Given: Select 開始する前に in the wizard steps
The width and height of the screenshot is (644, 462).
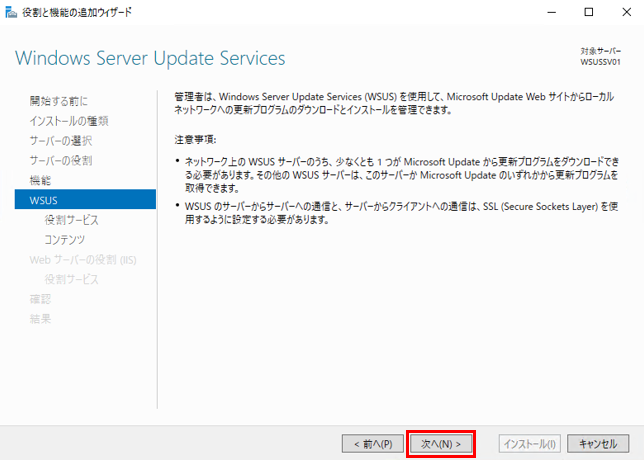Looking at the screenshot, I should point(59,101).
